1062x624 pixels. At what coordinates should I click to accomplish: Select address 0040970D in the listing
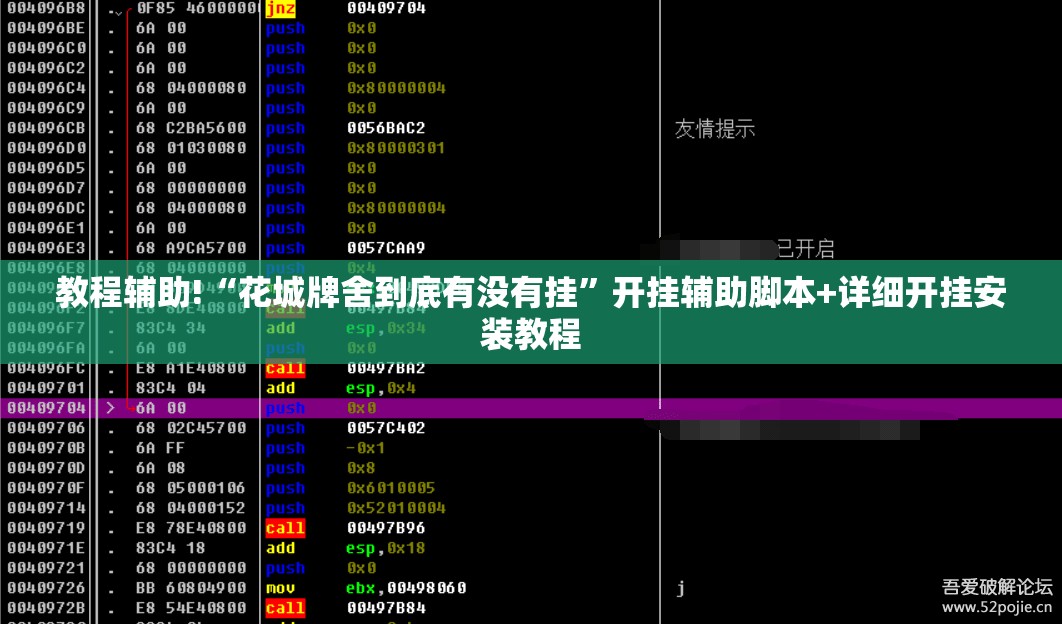47,468
